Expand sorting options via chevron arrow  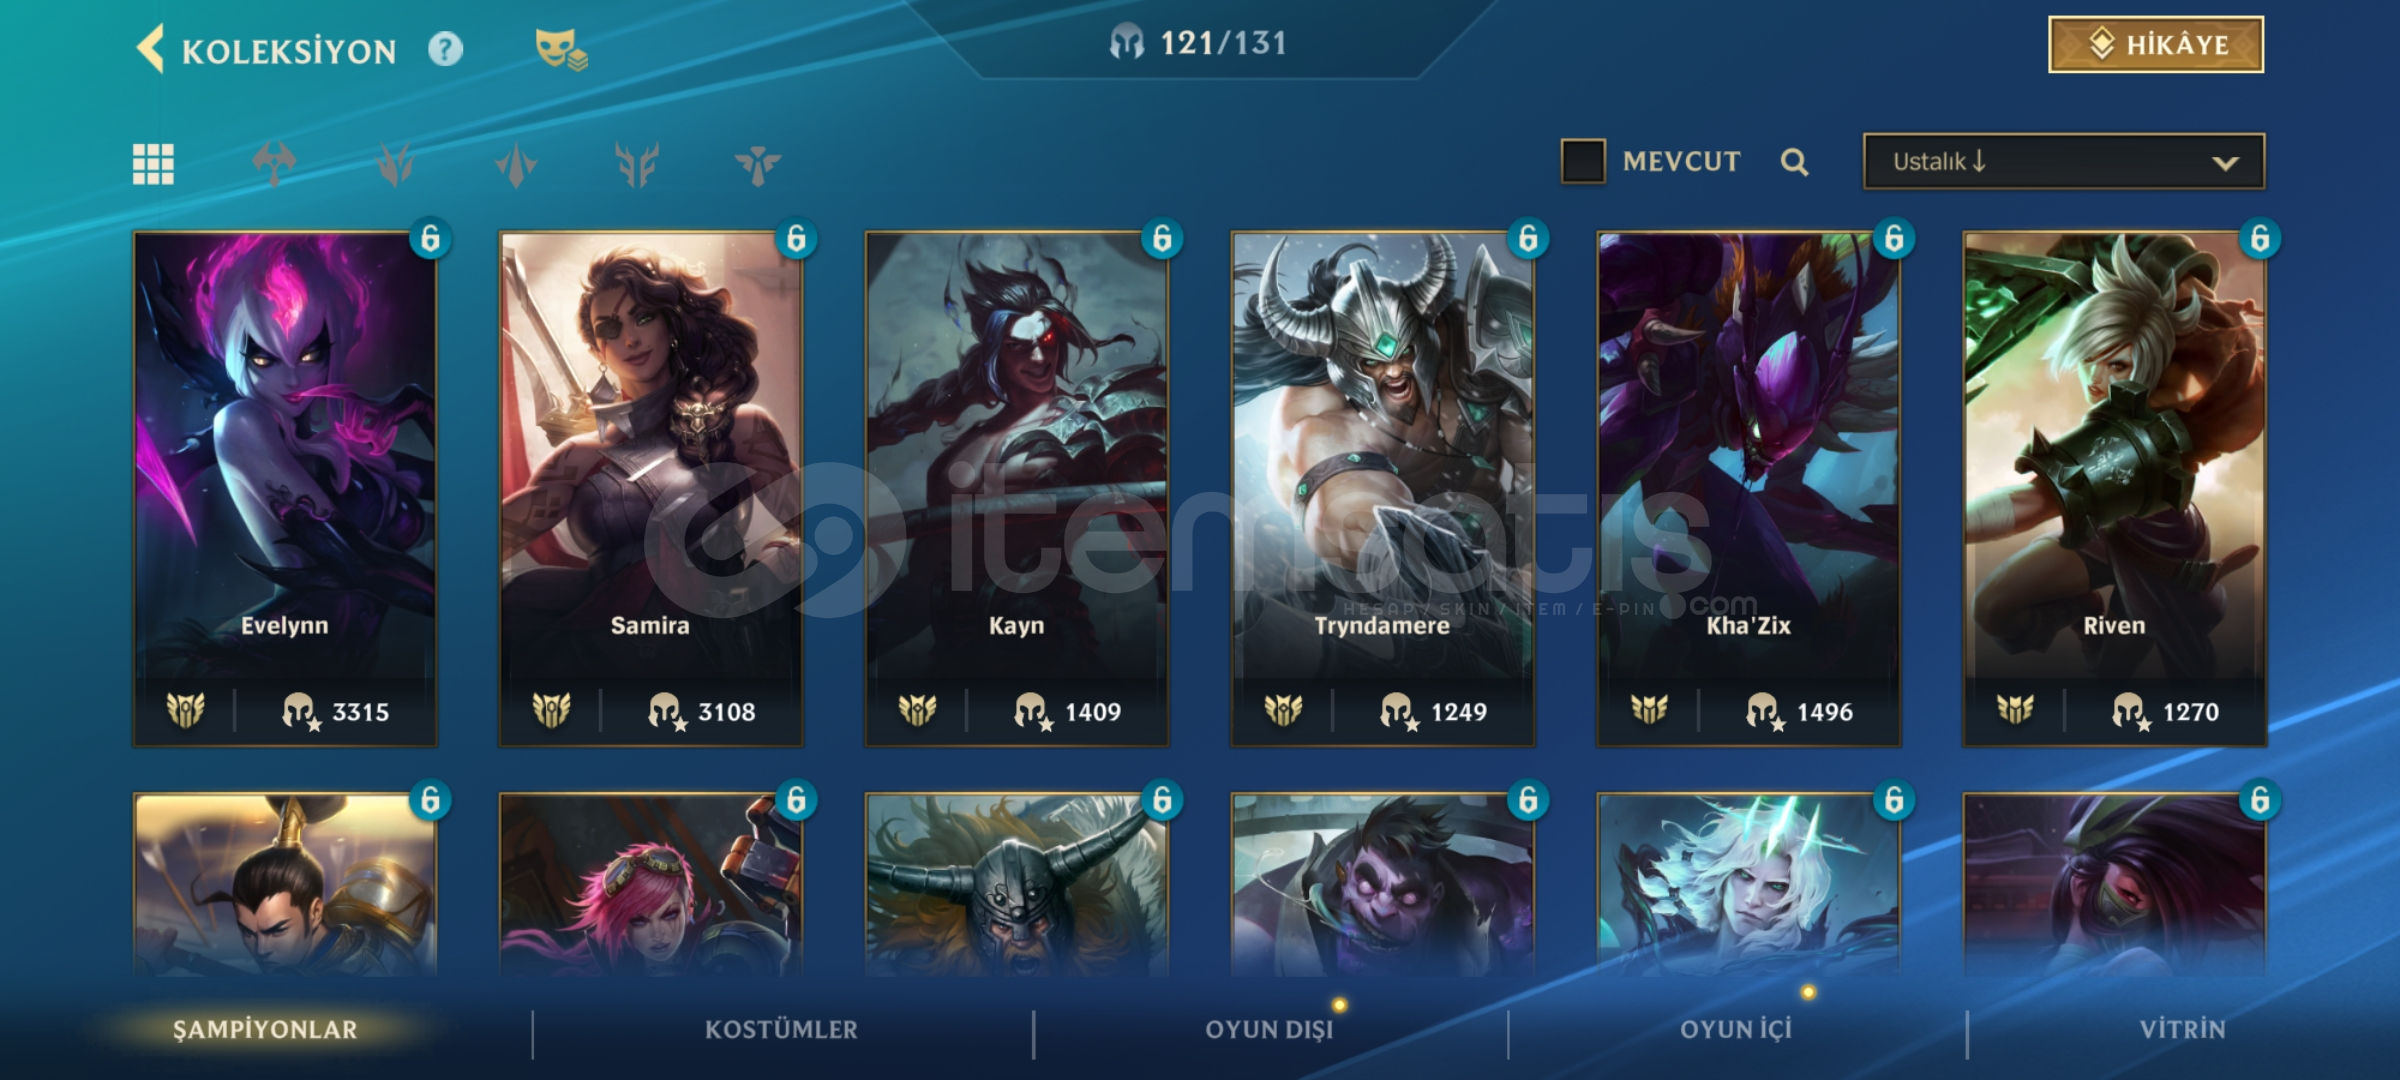pyautogui.click(x=2225, y=163)
